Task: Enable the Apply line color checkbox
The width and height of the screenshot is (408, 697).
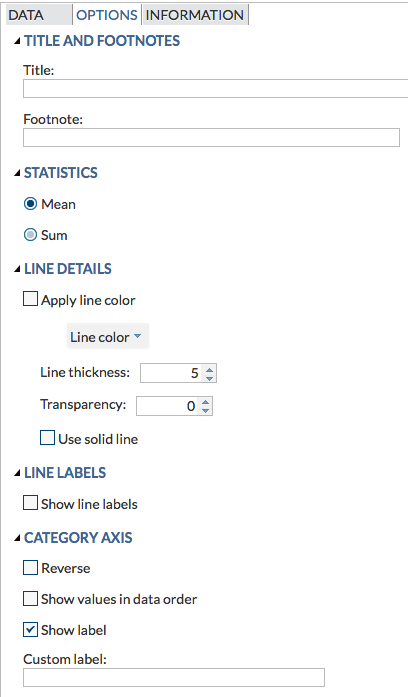Action: pos(30,299)
